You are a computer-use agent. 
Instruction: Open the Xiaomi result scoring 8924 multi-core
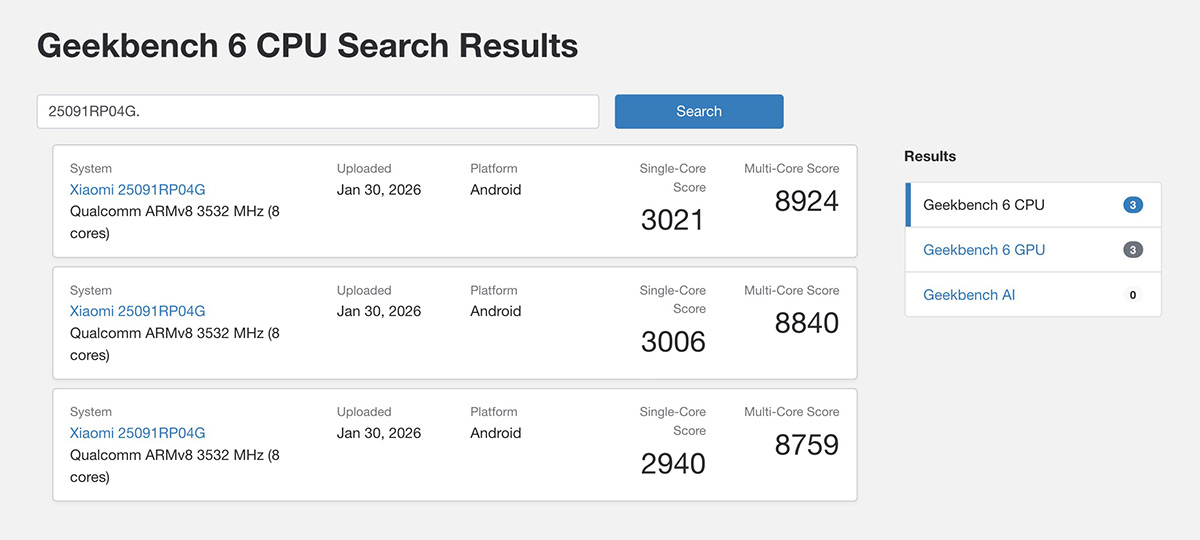137,190
